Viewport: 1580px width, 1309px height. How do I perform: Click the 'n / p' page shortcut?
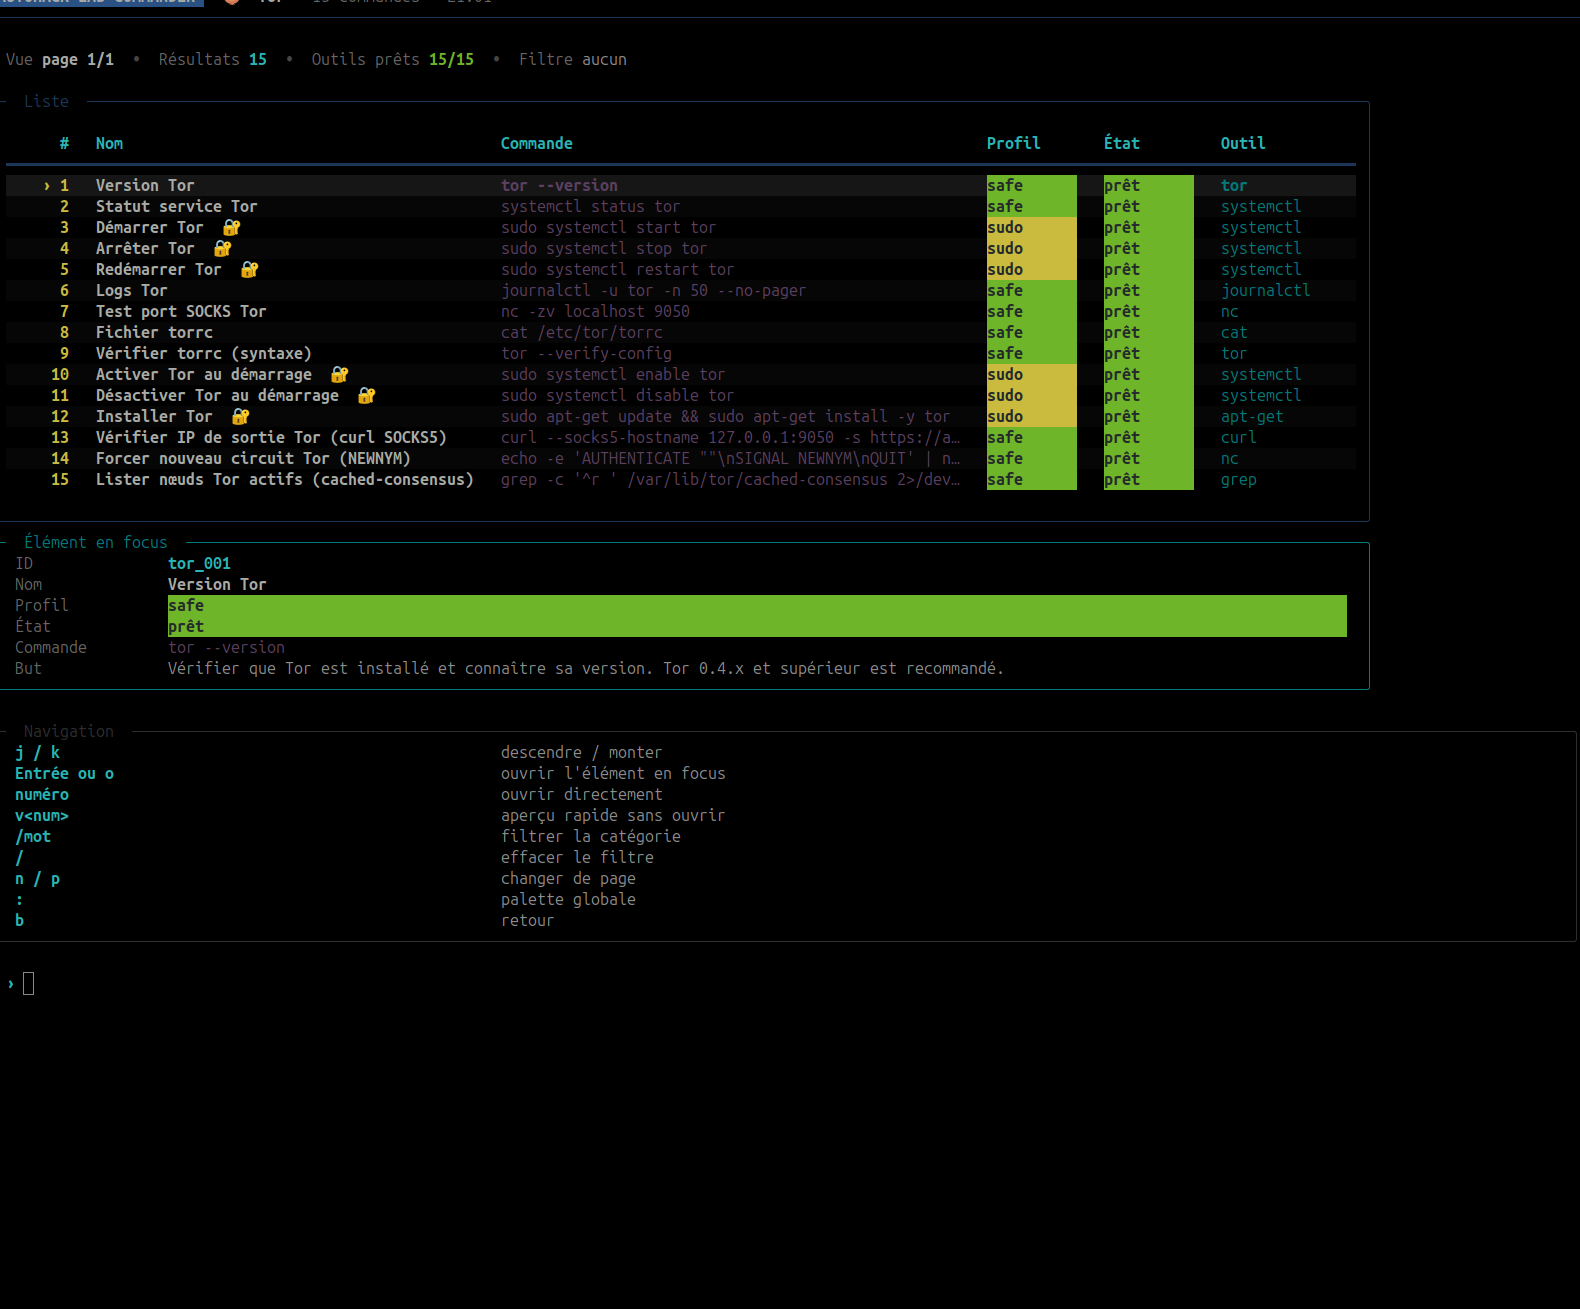[x=37, y=878]
